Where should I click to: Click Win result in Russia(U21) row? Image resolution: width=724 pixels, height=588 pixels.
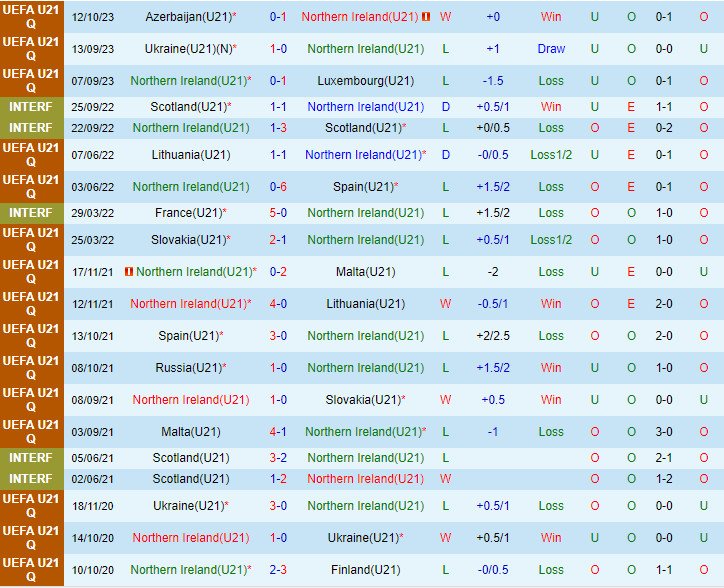click(x=551, y=368)
